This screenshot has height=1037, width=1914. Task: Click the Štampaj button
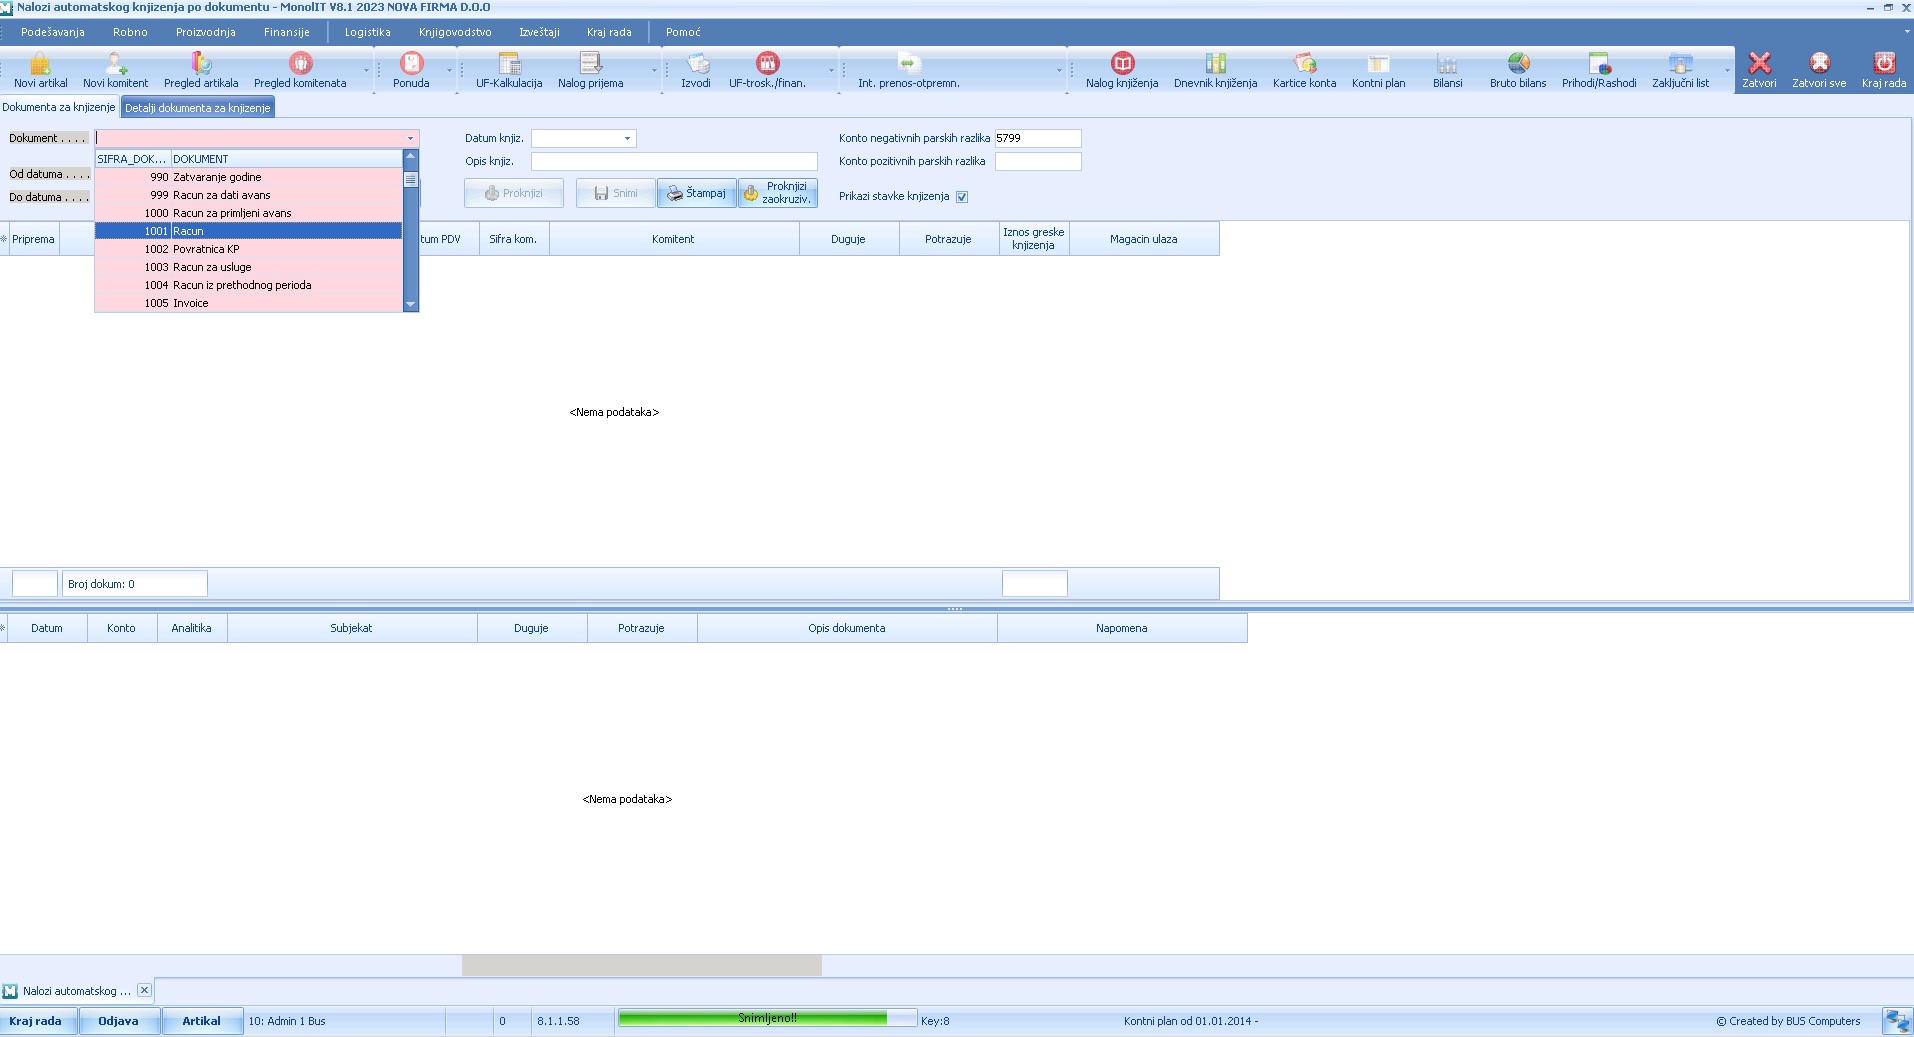click(x=696, y=193)
